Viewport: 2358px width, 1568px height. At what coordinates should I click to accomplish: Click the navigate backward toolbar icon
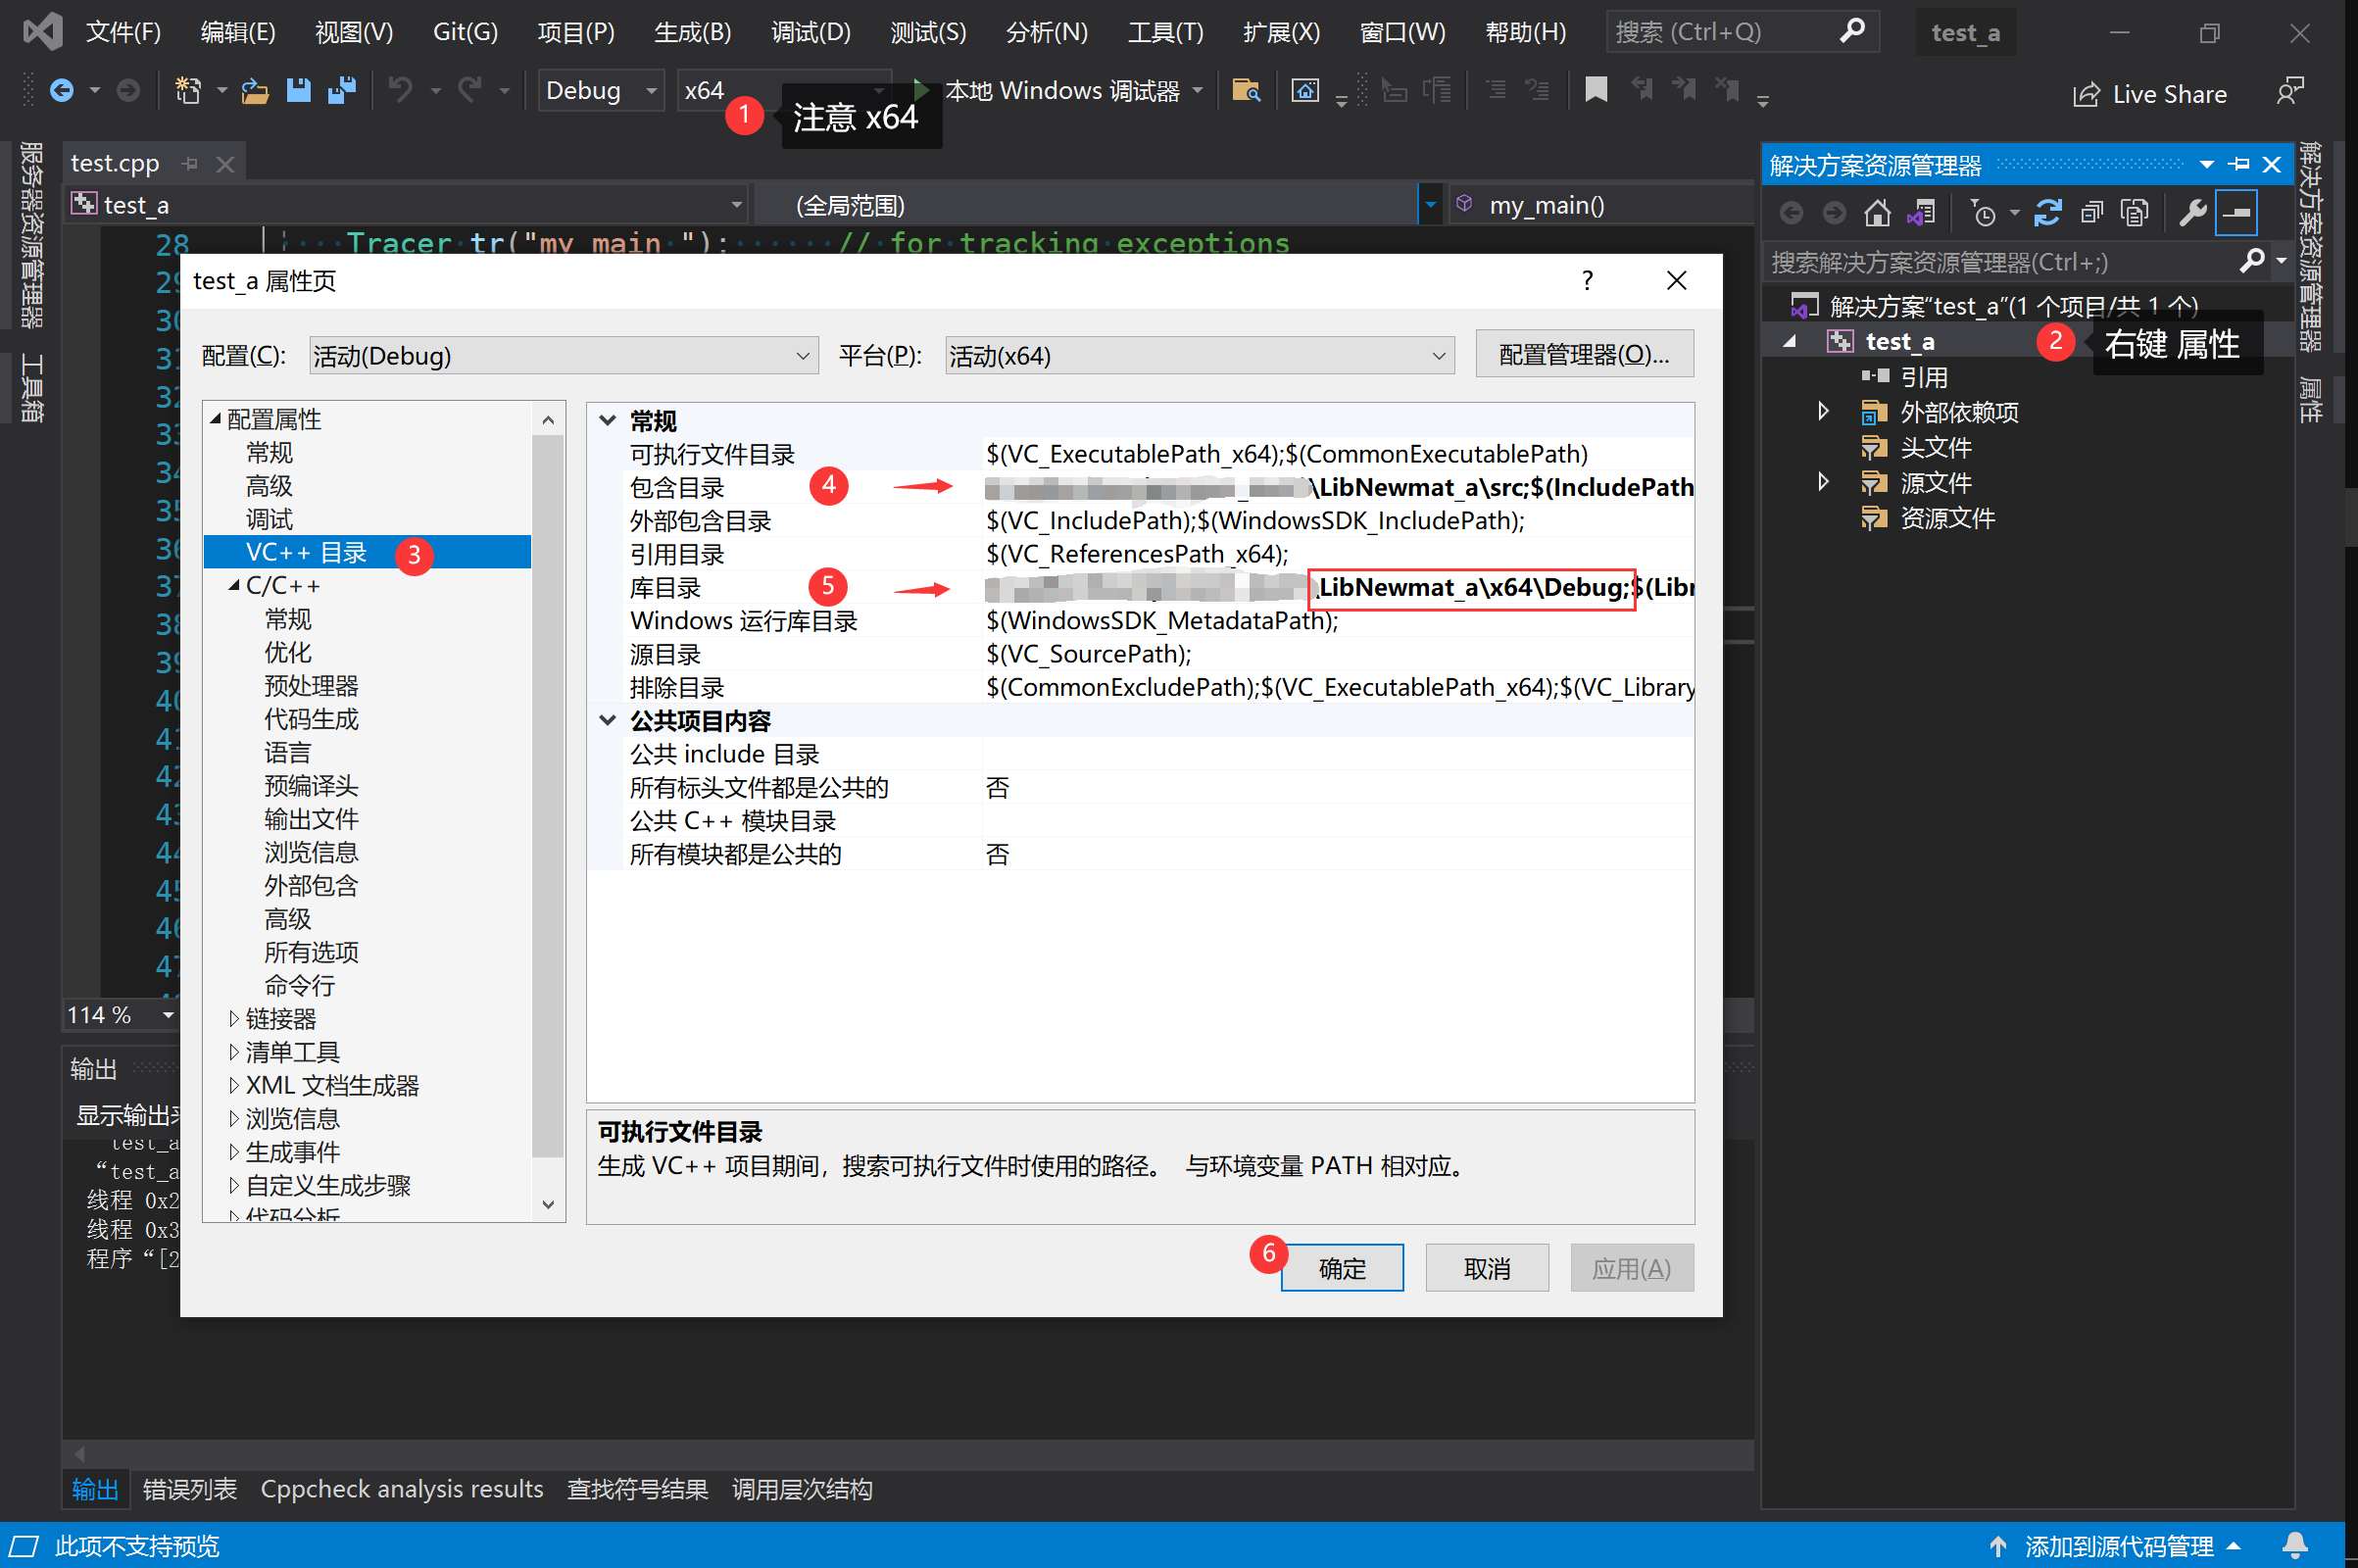[x=61, y=91]
